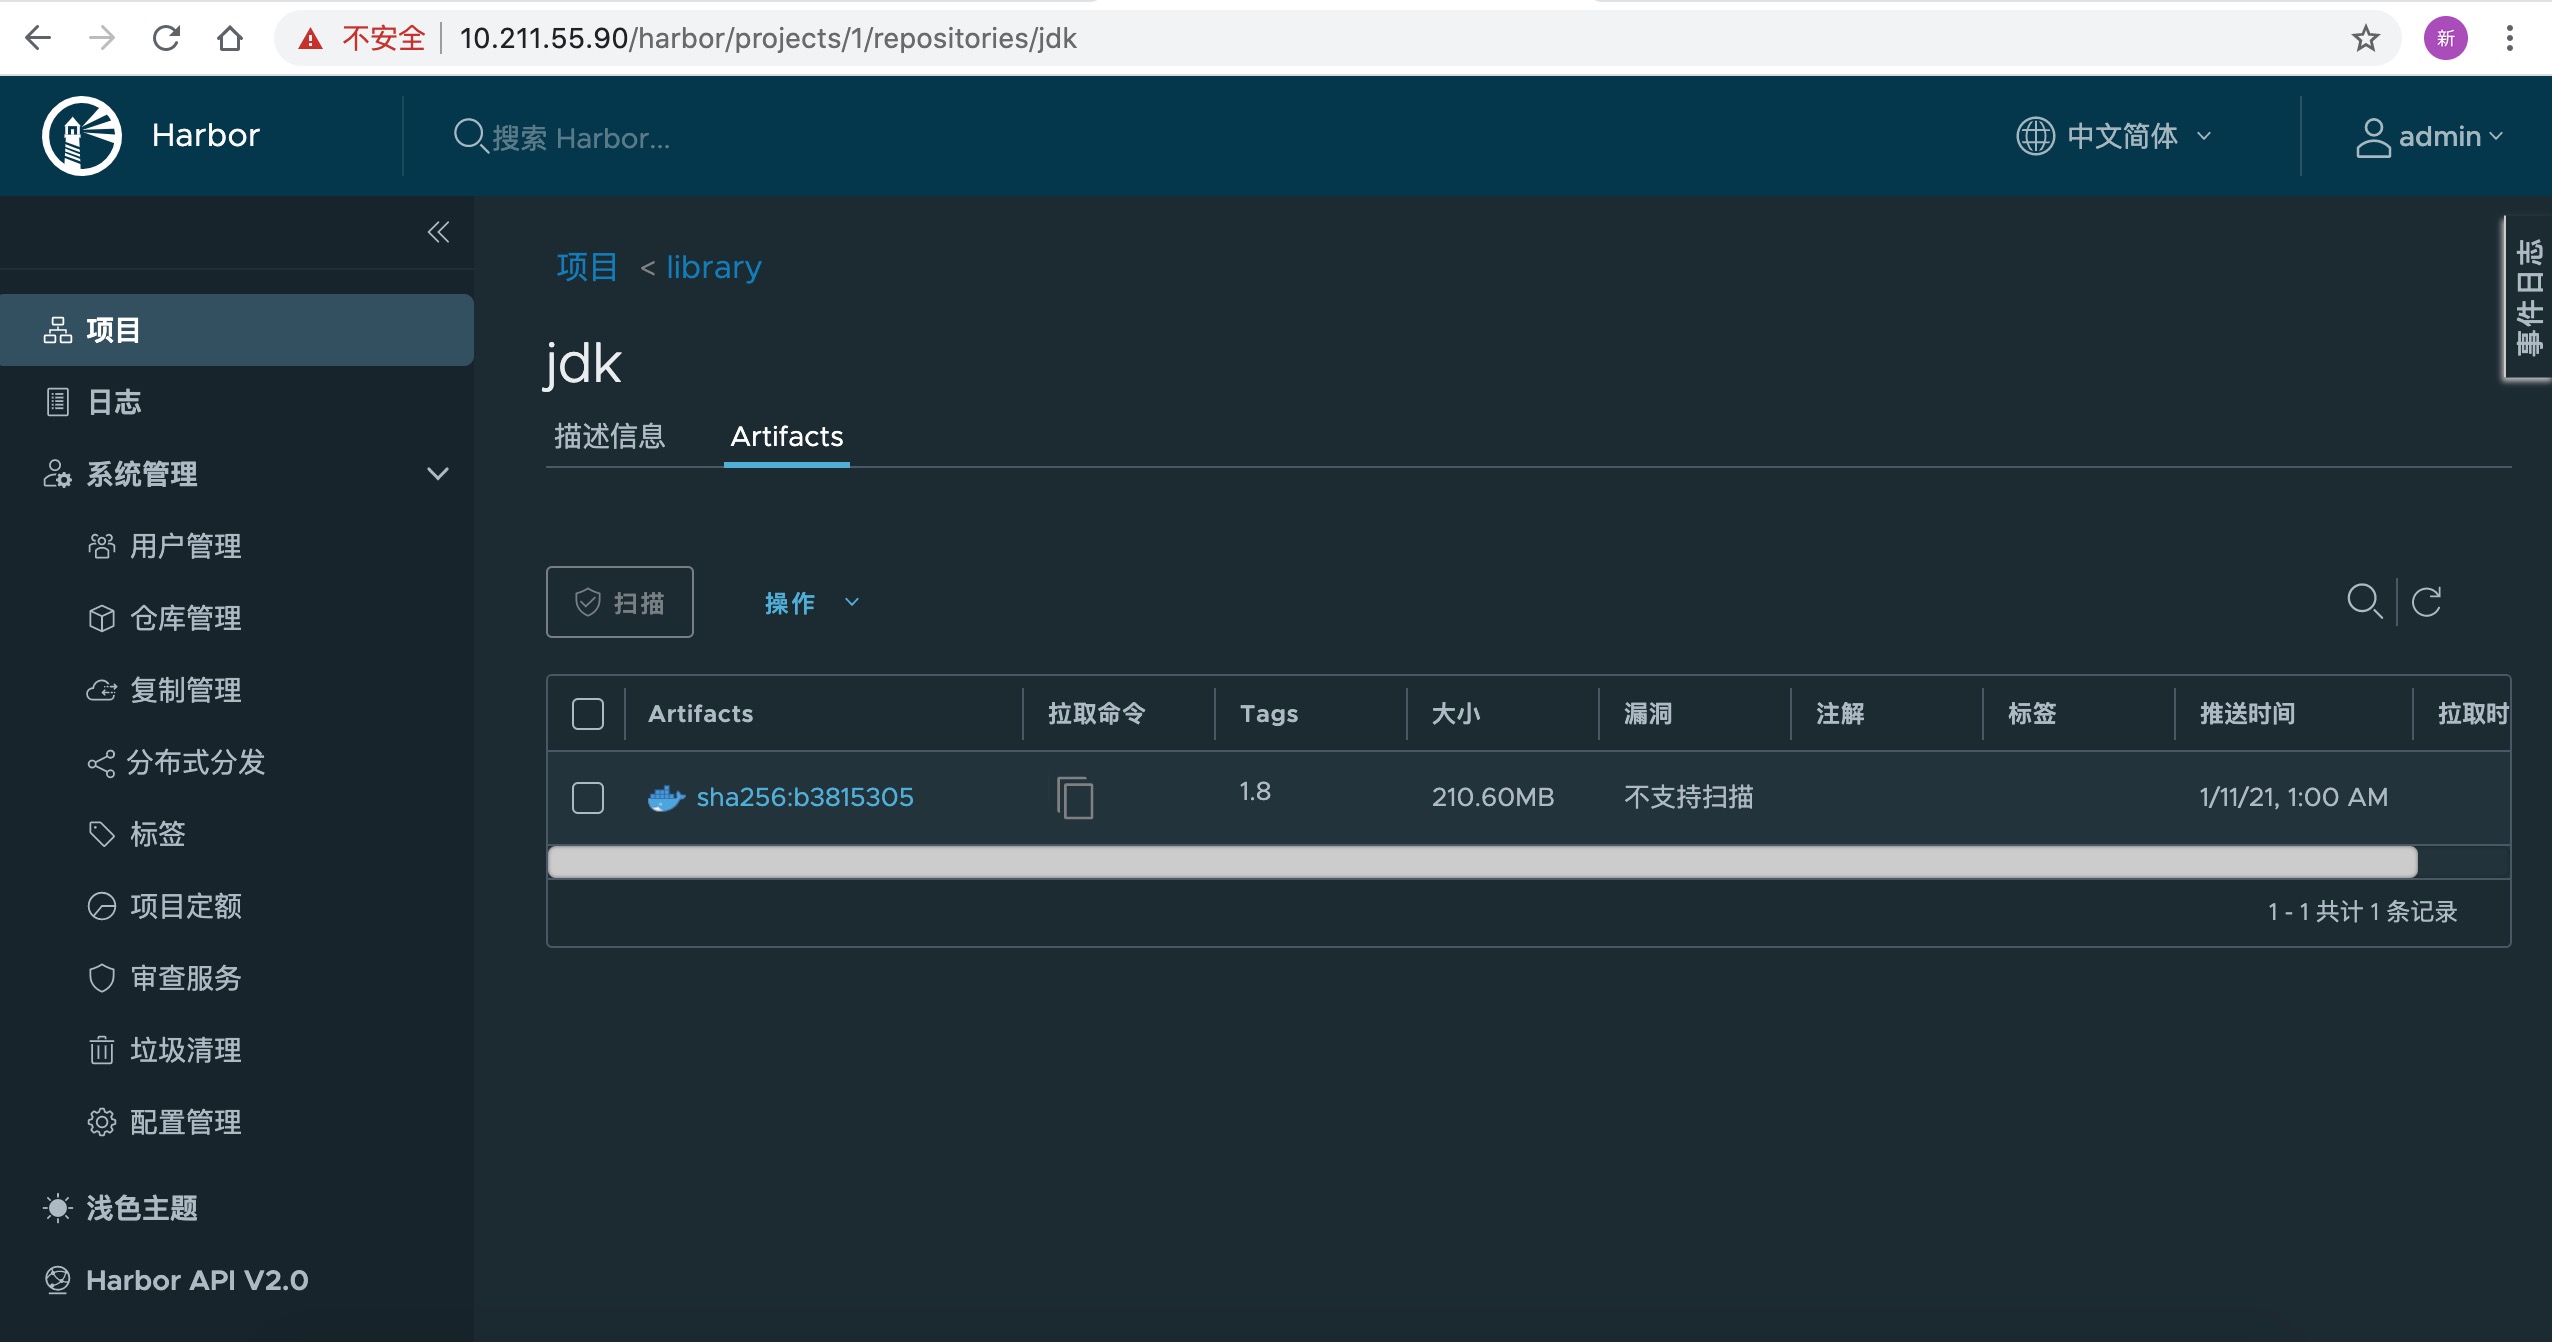The image size is (2552, 1342).
Task: Open the 中文简体 language dropdown
Action: [2114, 136]
